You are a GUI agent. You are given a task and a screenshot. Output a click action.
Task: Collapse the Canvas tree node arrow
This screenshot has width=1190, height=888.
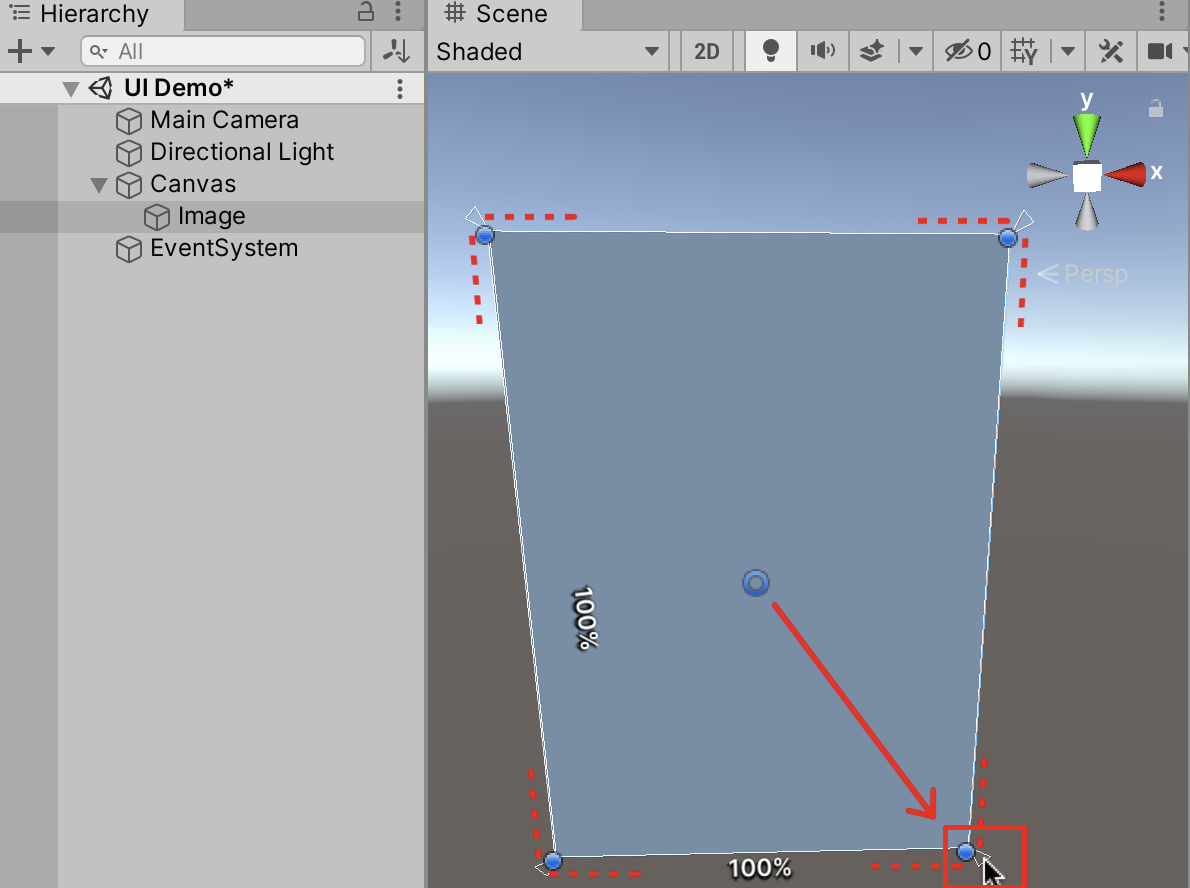click(x=99, y=185)
